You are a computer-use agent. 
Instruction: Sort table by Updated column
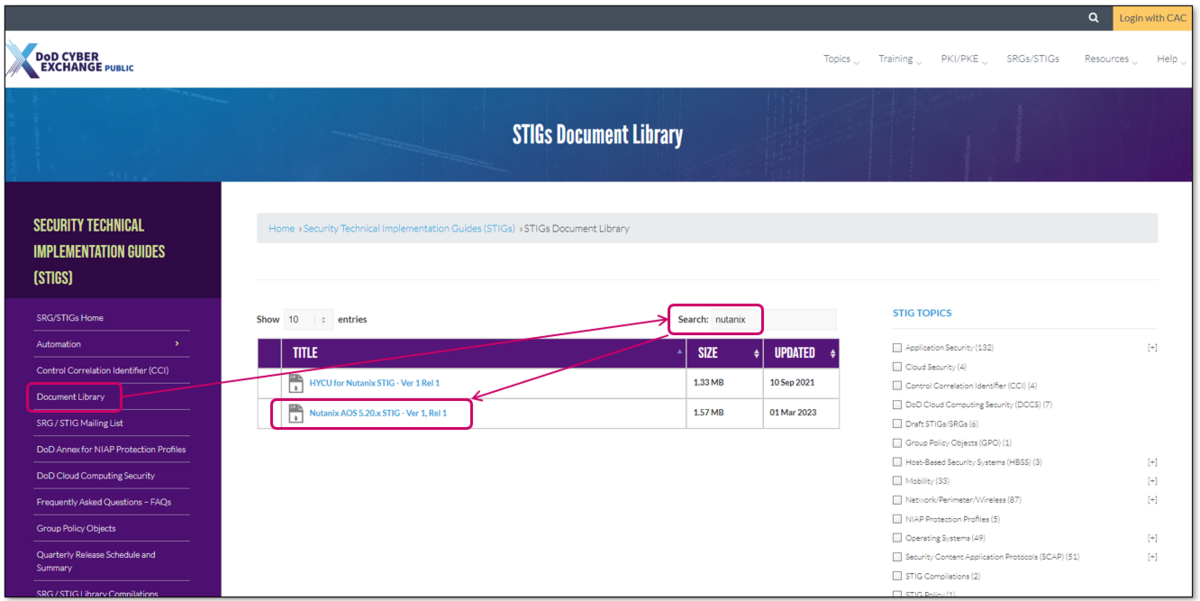click(x=802, y=353)
